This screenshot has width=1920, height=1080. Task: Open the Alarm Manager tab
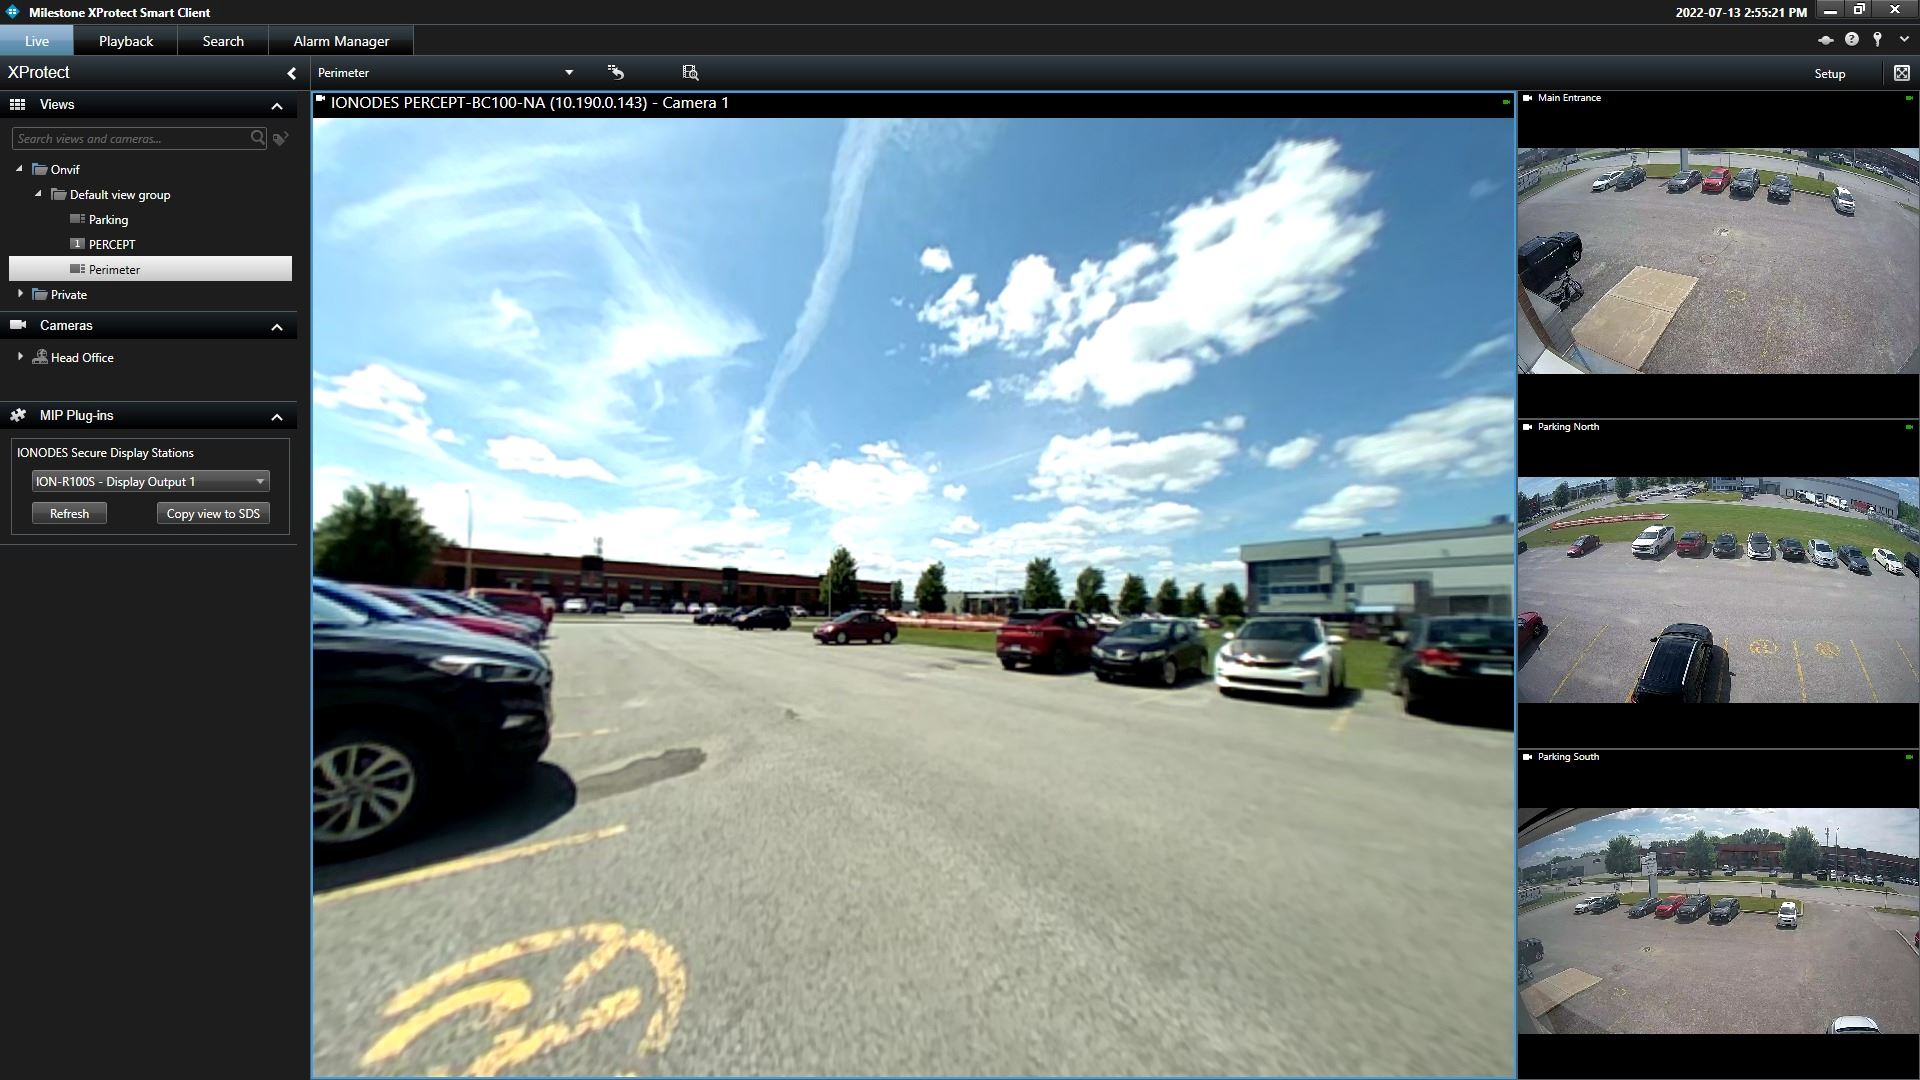[x=341, y=41]
